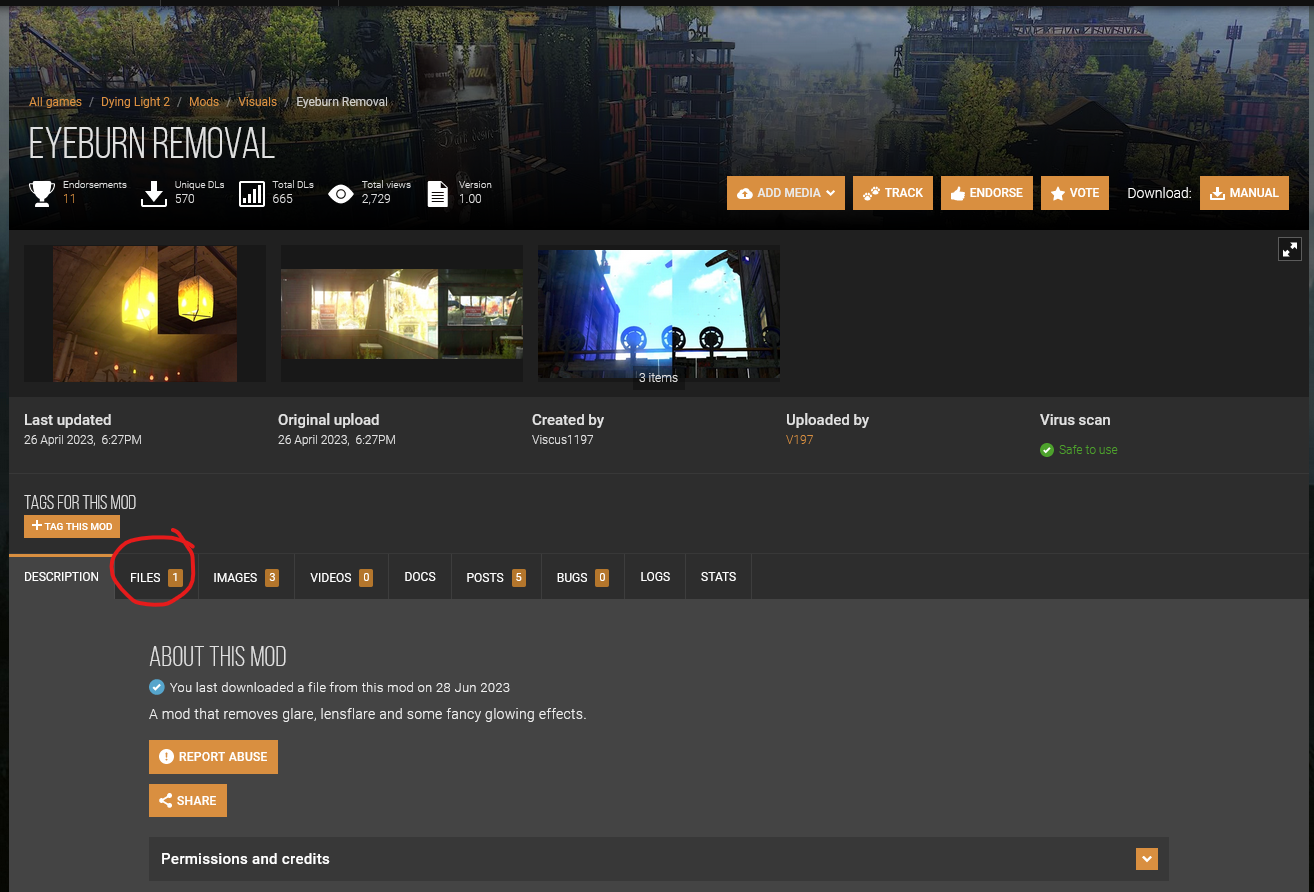Open the Visuals category breadcrumb
Screen dimensions: 1314x892
[x=258, y=102]
